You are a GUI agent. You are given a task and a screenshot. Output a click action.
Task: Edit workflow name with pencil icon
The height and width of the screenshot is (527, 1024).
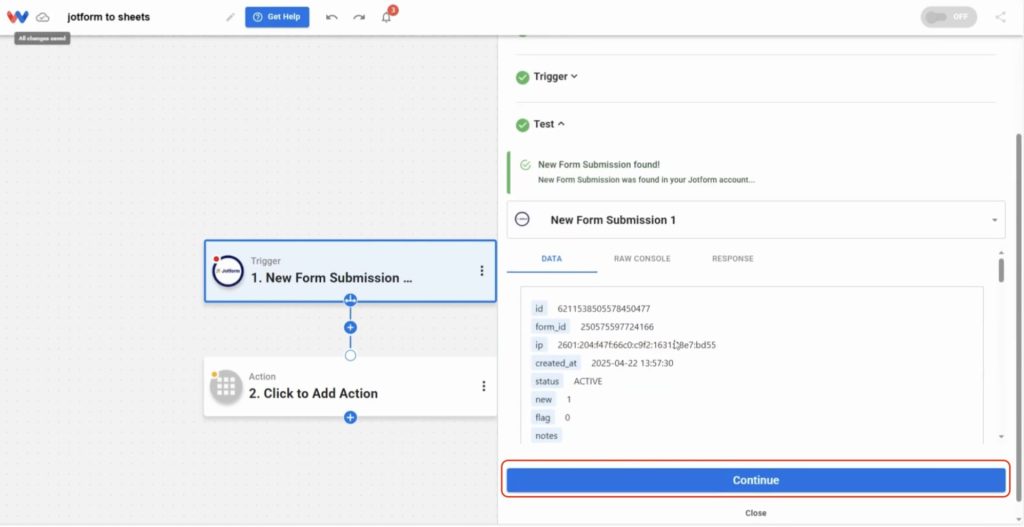[231, 17]
